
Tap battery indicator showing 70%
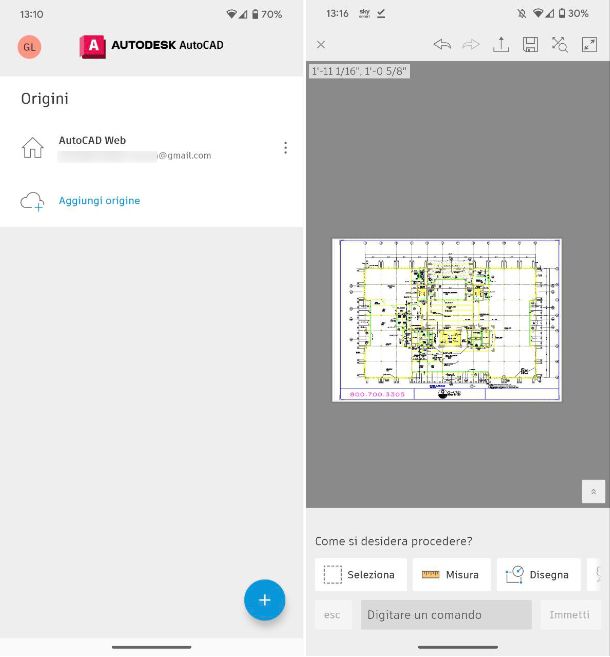[x=266, y=14]
